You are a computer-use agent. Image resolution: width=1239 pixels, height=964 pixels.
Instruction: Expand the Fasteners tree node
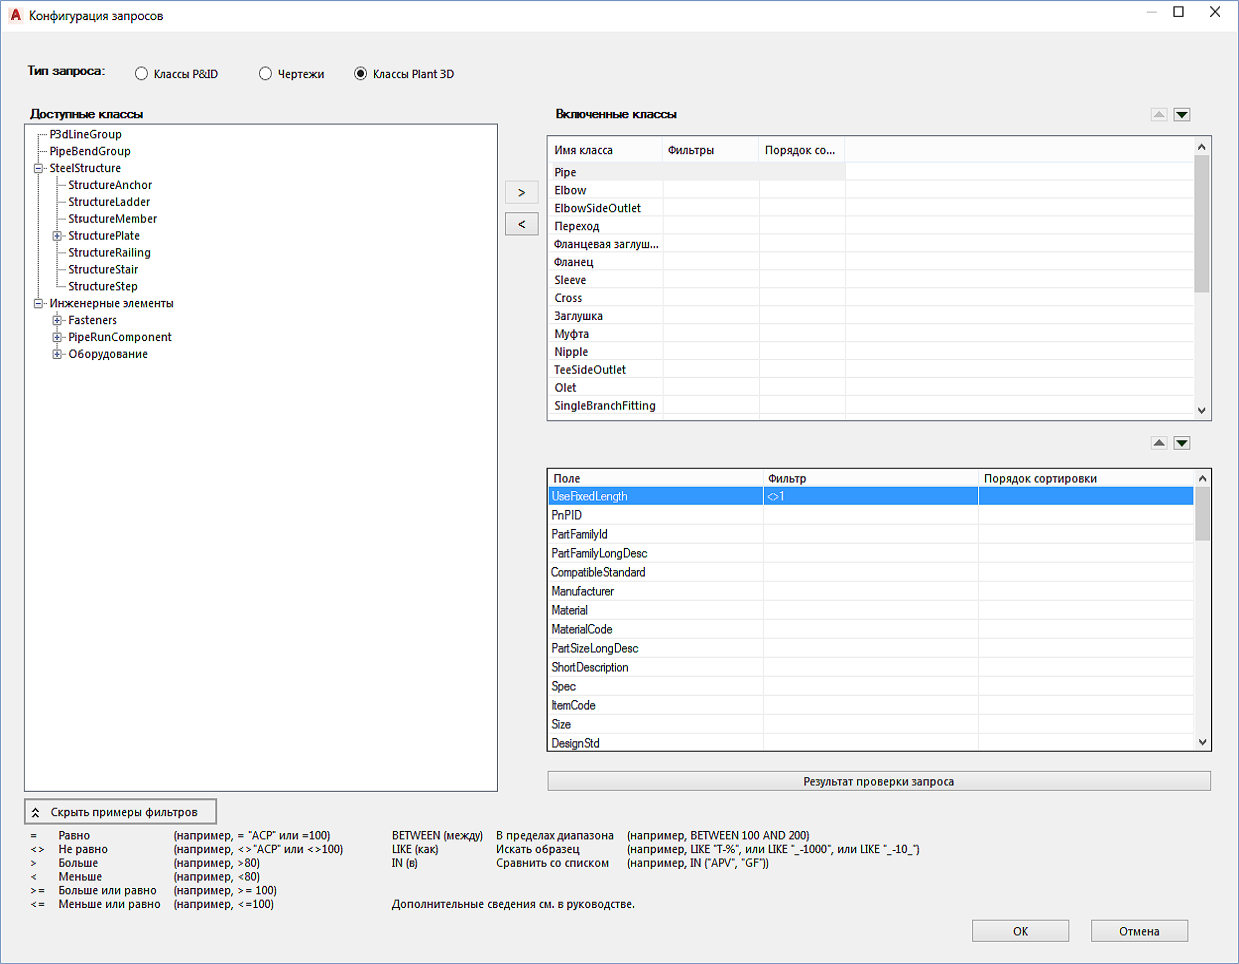[57, 320]
